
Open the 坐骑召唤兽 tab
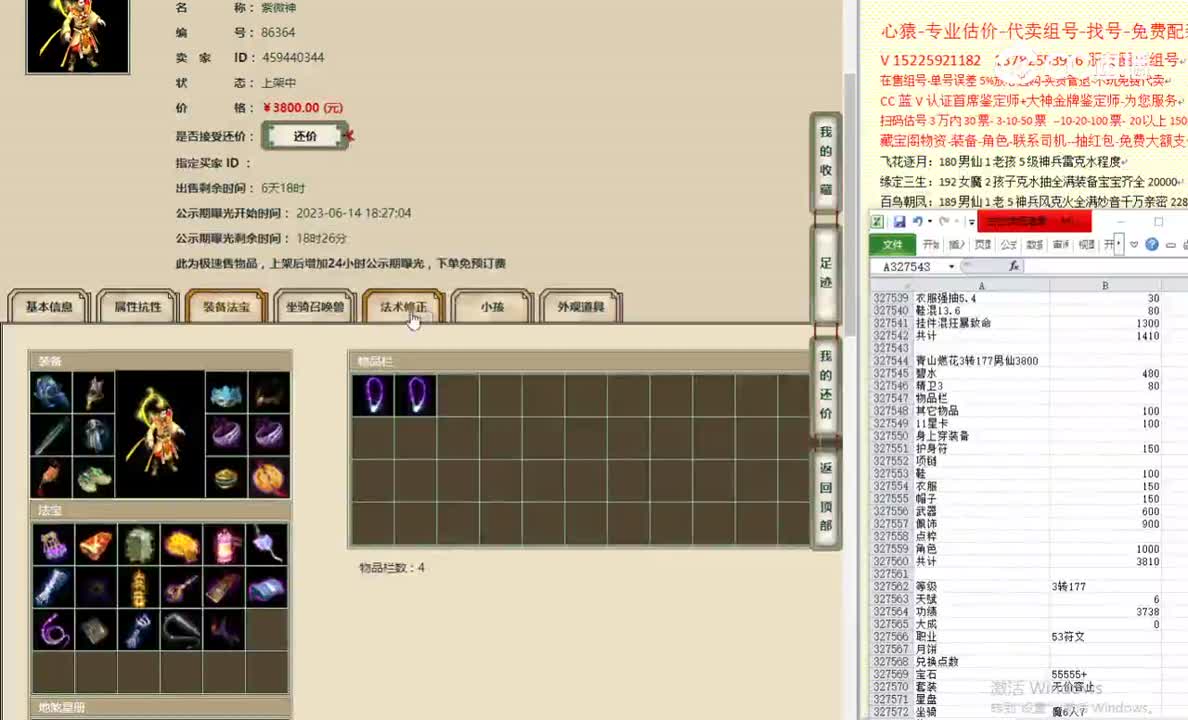point(315,306)
